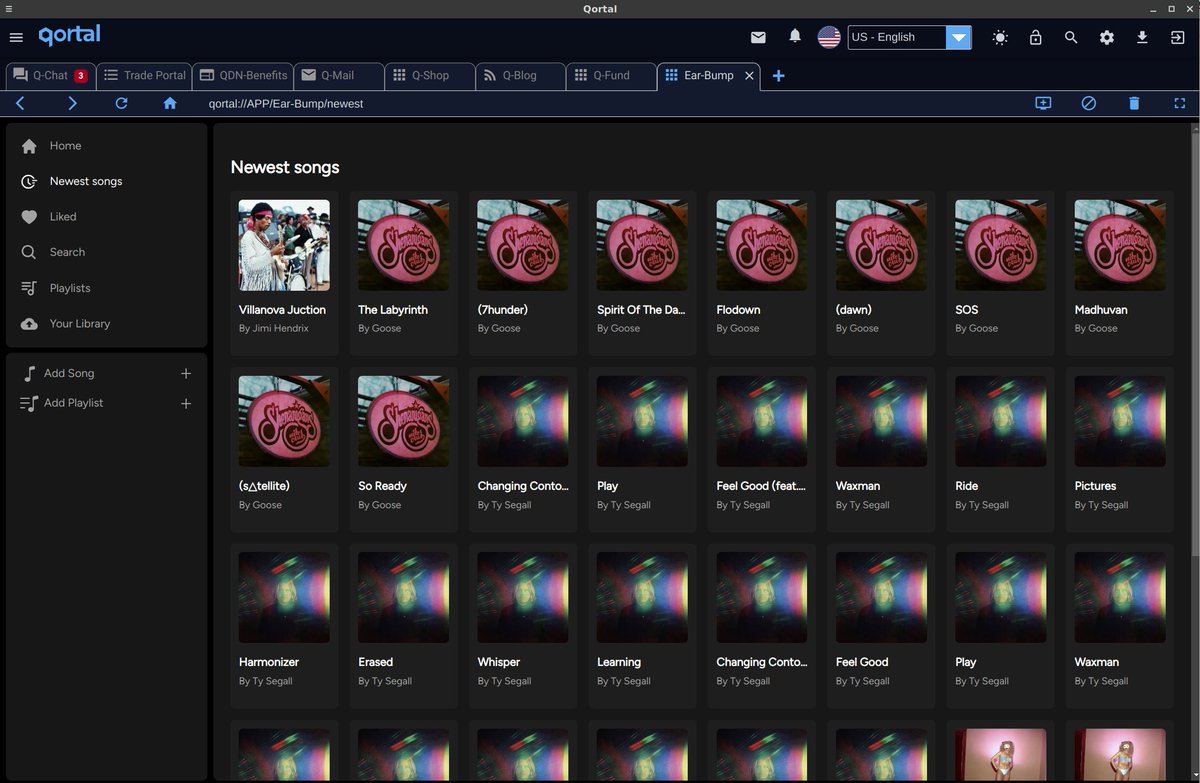1200x783 pixels.
Task: Click the block circle-slash icon
Action: [1089, 103]
